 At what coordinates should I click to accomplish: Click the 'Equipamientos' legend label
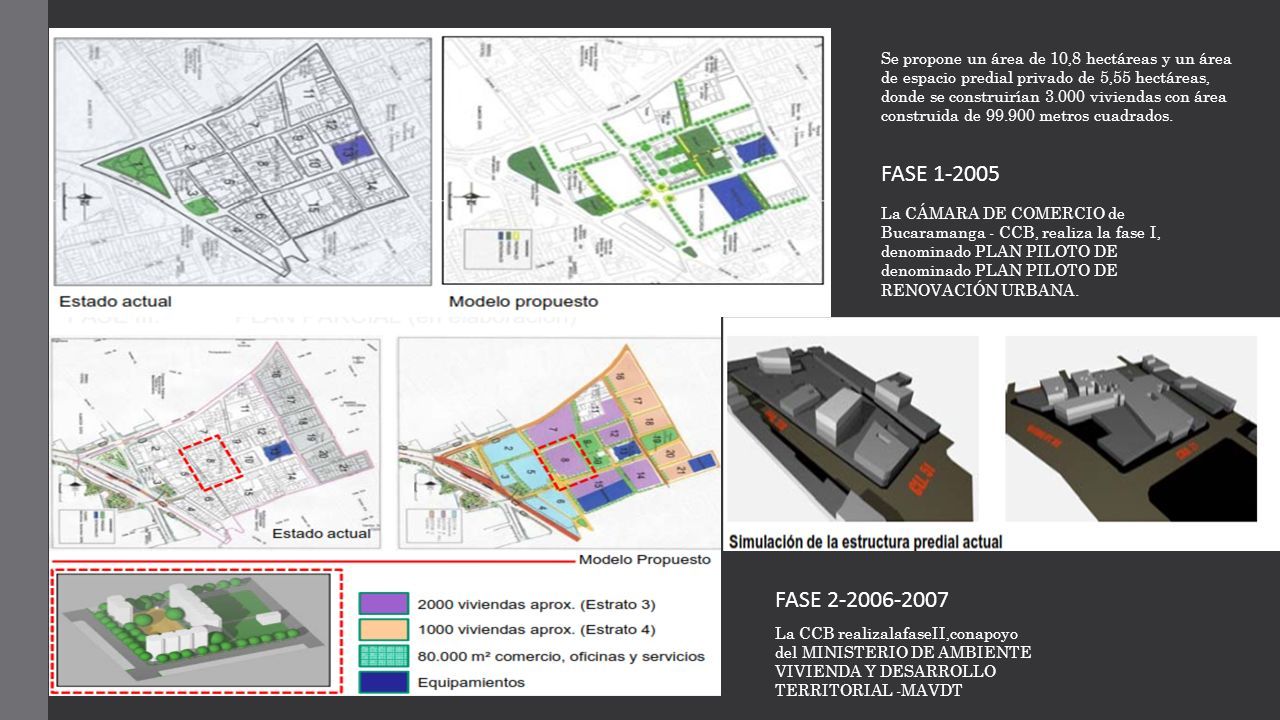[471, 683]
